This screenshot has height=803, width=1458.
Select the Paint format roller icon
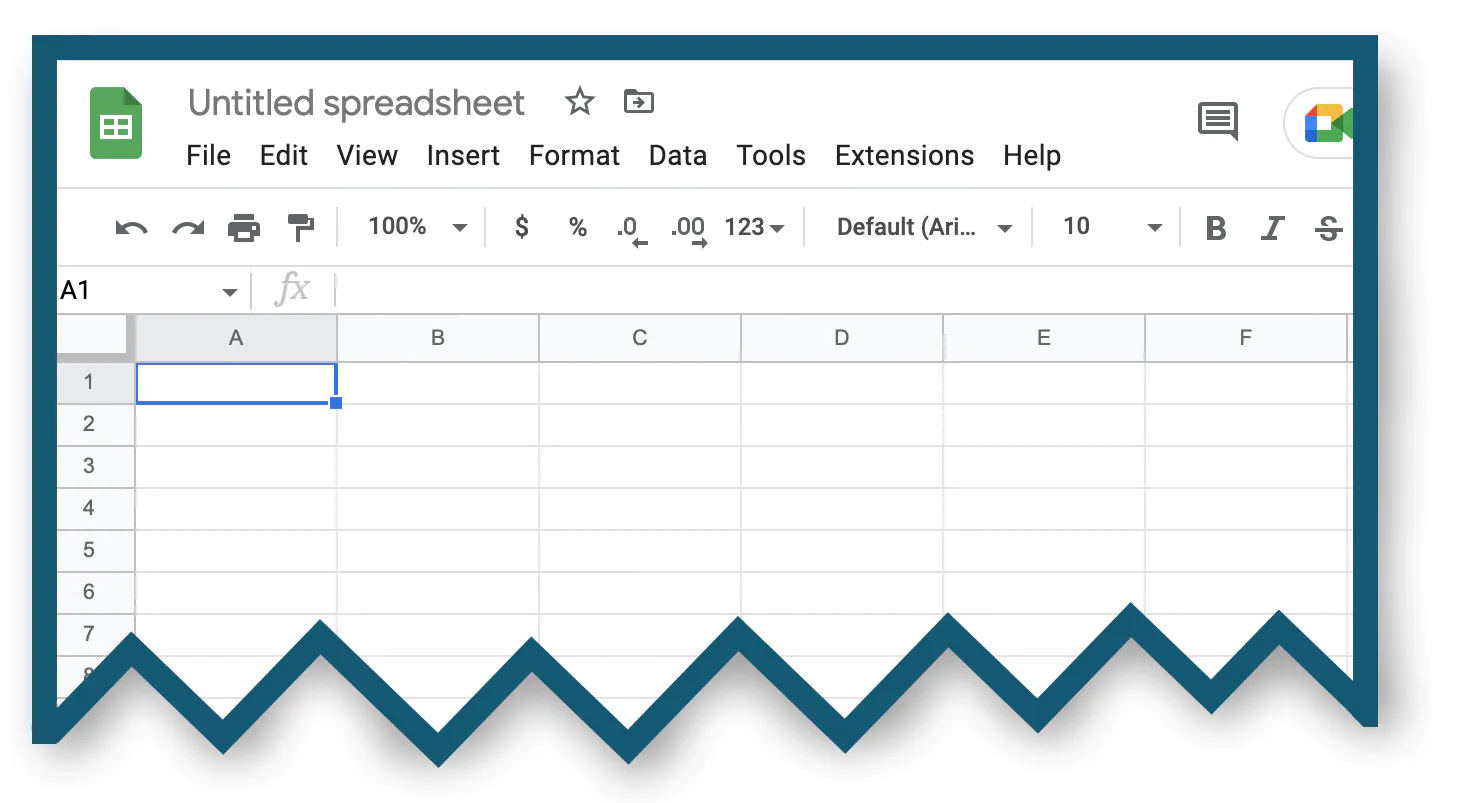click(x=300, y=228)
